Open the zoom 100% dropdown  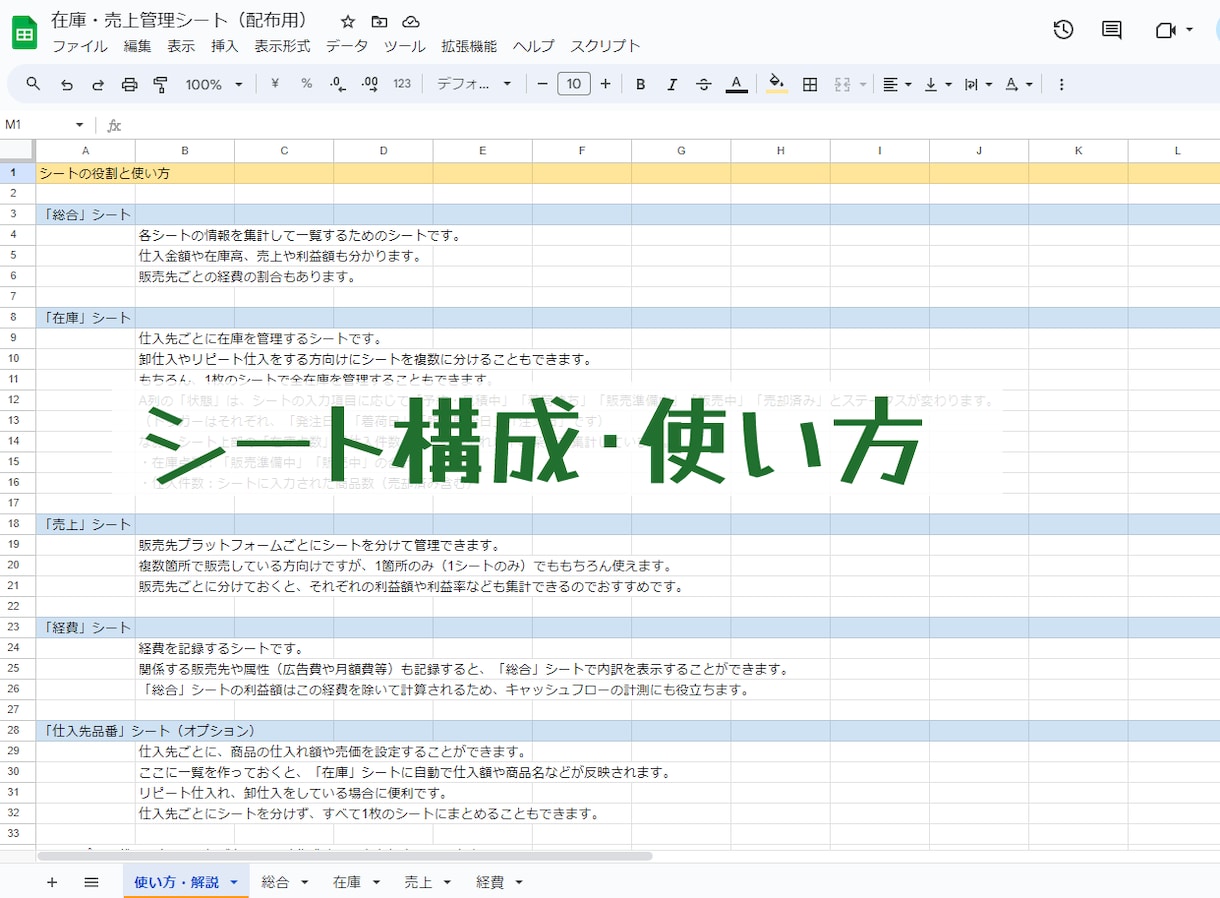(214, 84)
